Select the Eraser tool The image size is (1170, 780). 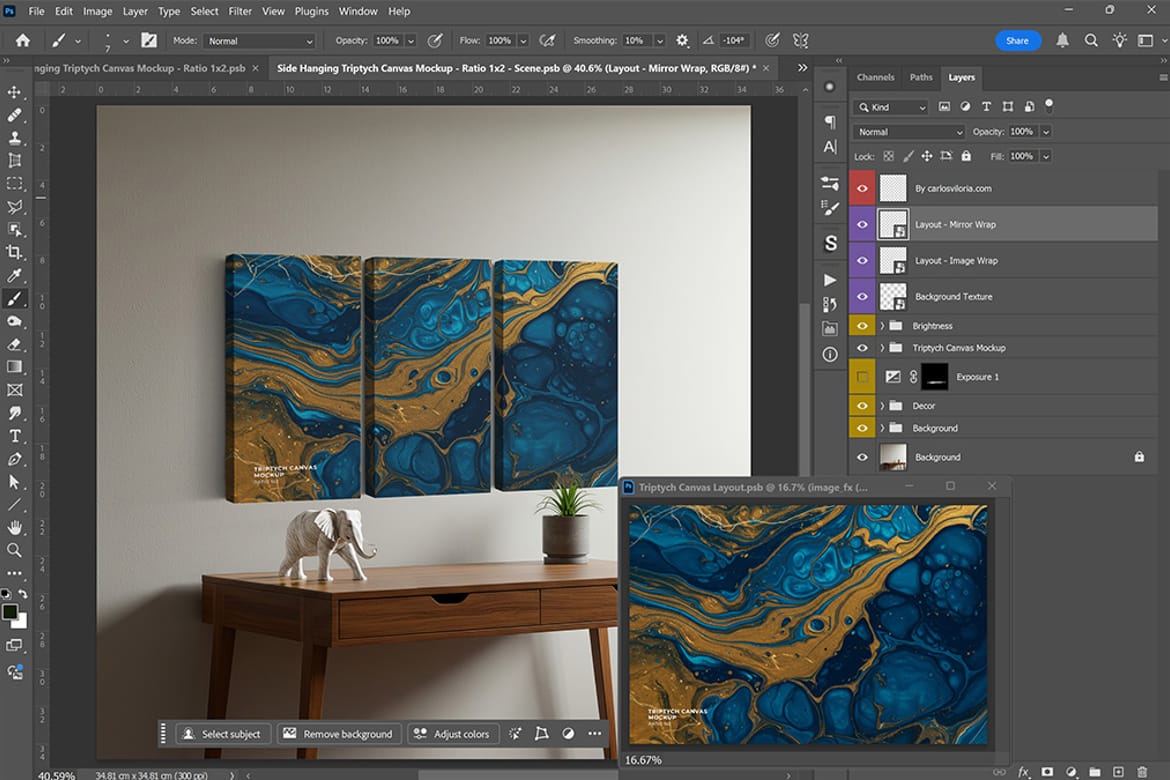pos(14,344)
